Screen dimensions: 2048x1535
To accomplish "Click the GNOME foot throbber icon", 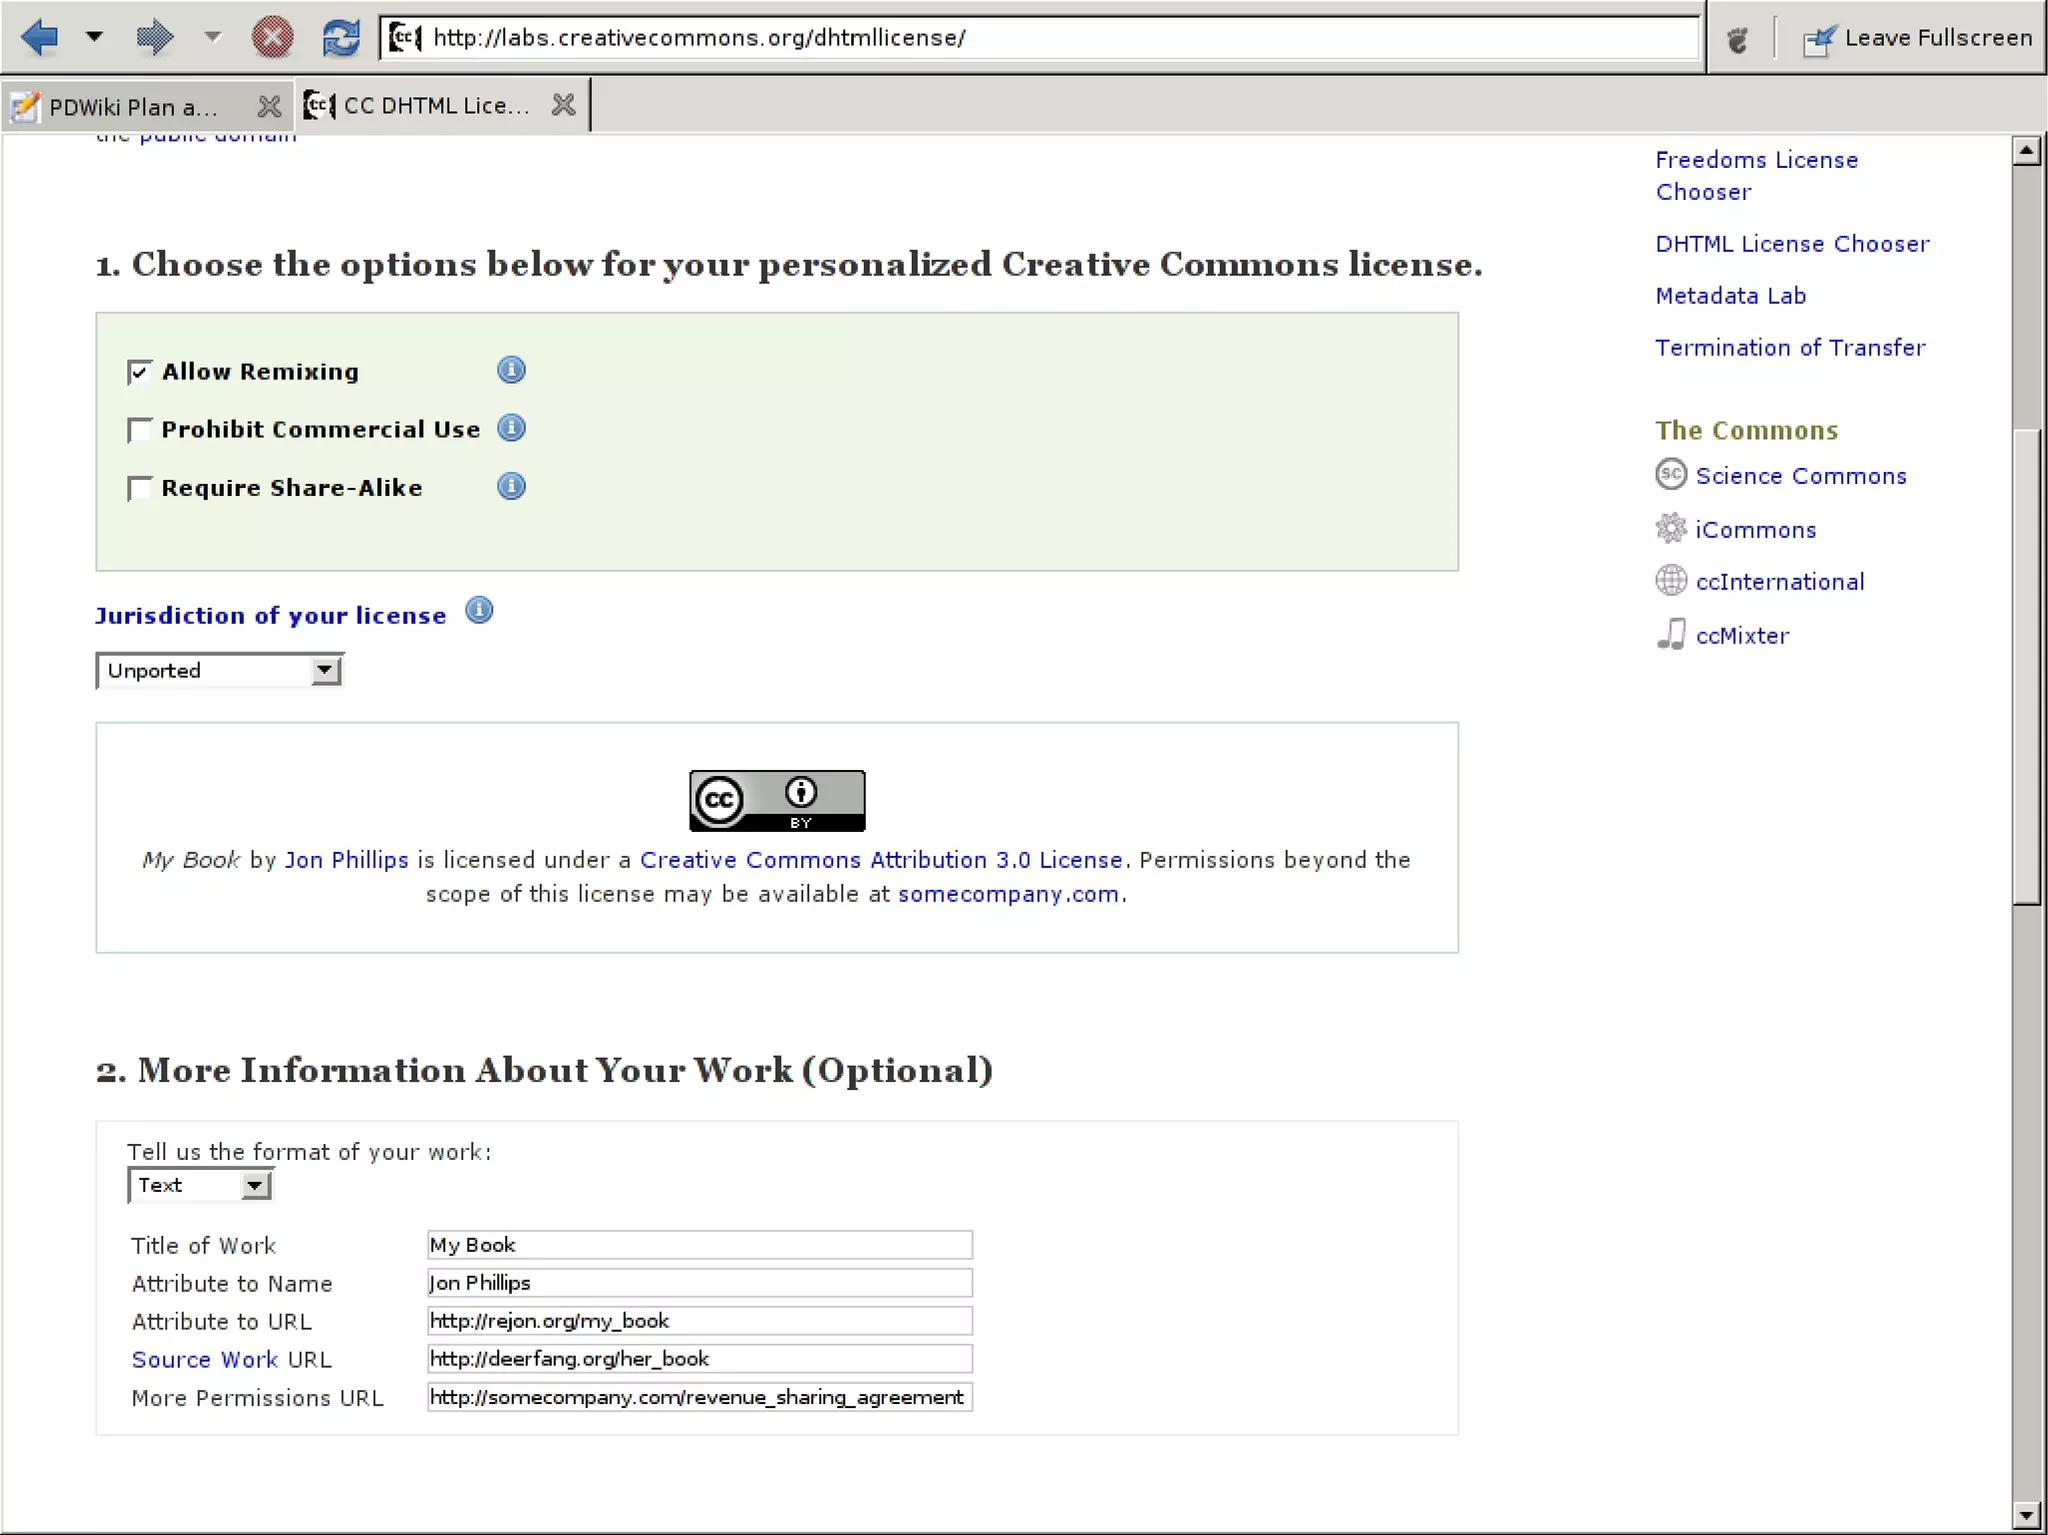I will (1738, 39).
